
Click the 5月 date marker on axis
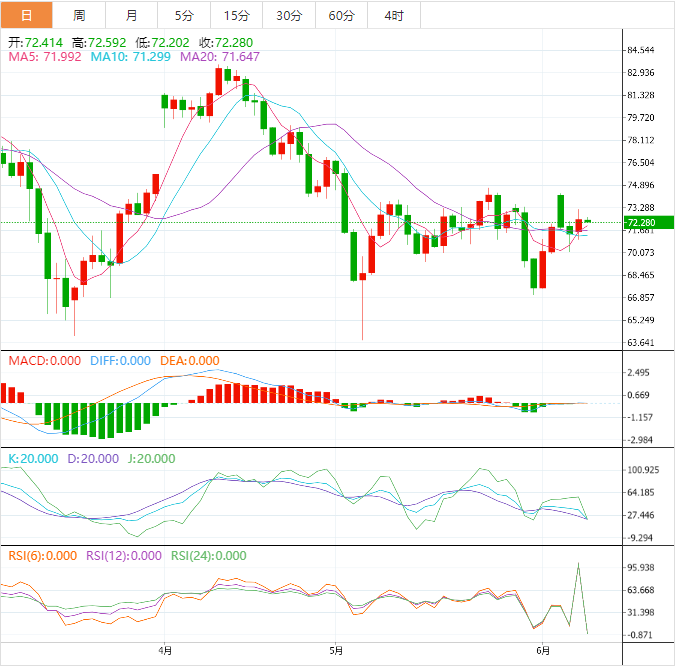pos(337,649)
